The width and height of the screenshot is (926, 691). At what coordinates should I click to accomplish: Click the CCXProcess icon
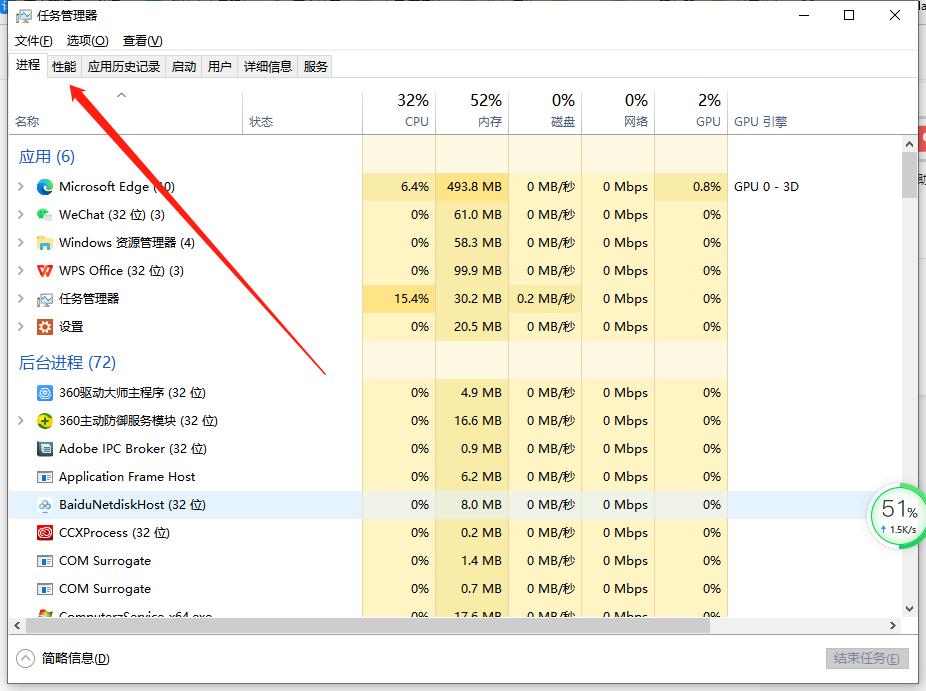point(44,533)
